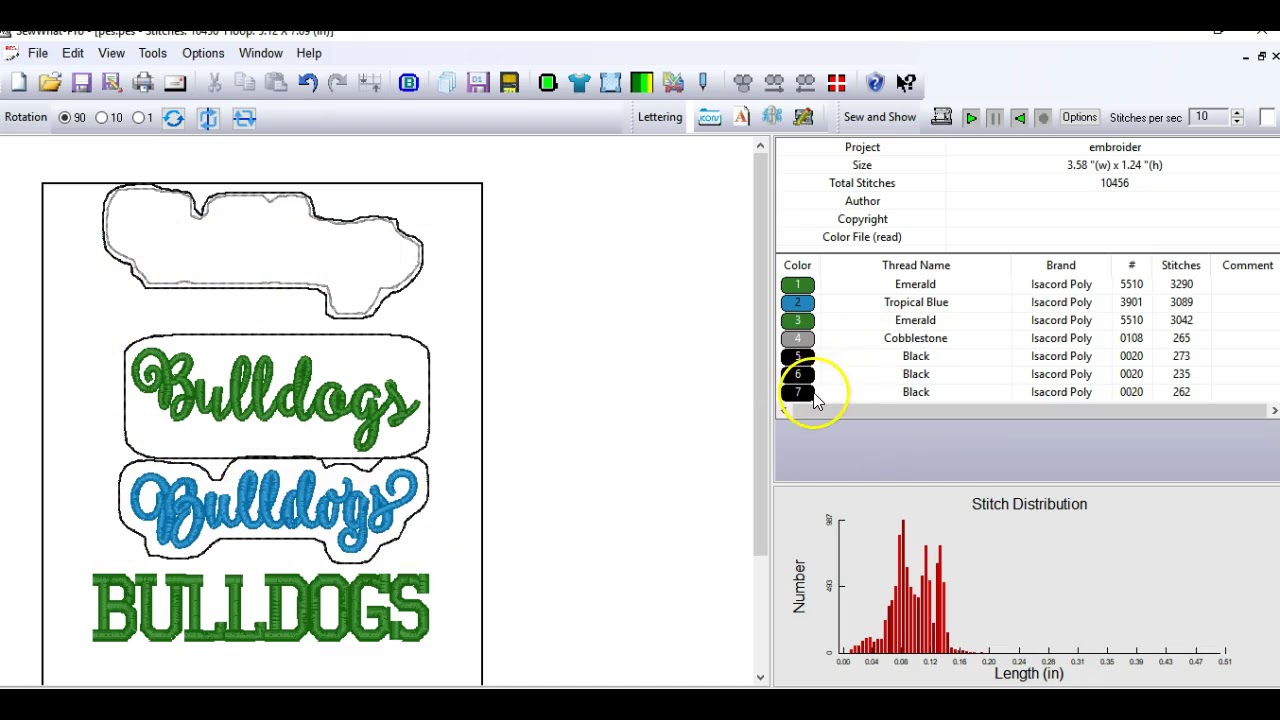Open the Tools menu
The width and height of the screenshot is (1280, 720).
152,53
